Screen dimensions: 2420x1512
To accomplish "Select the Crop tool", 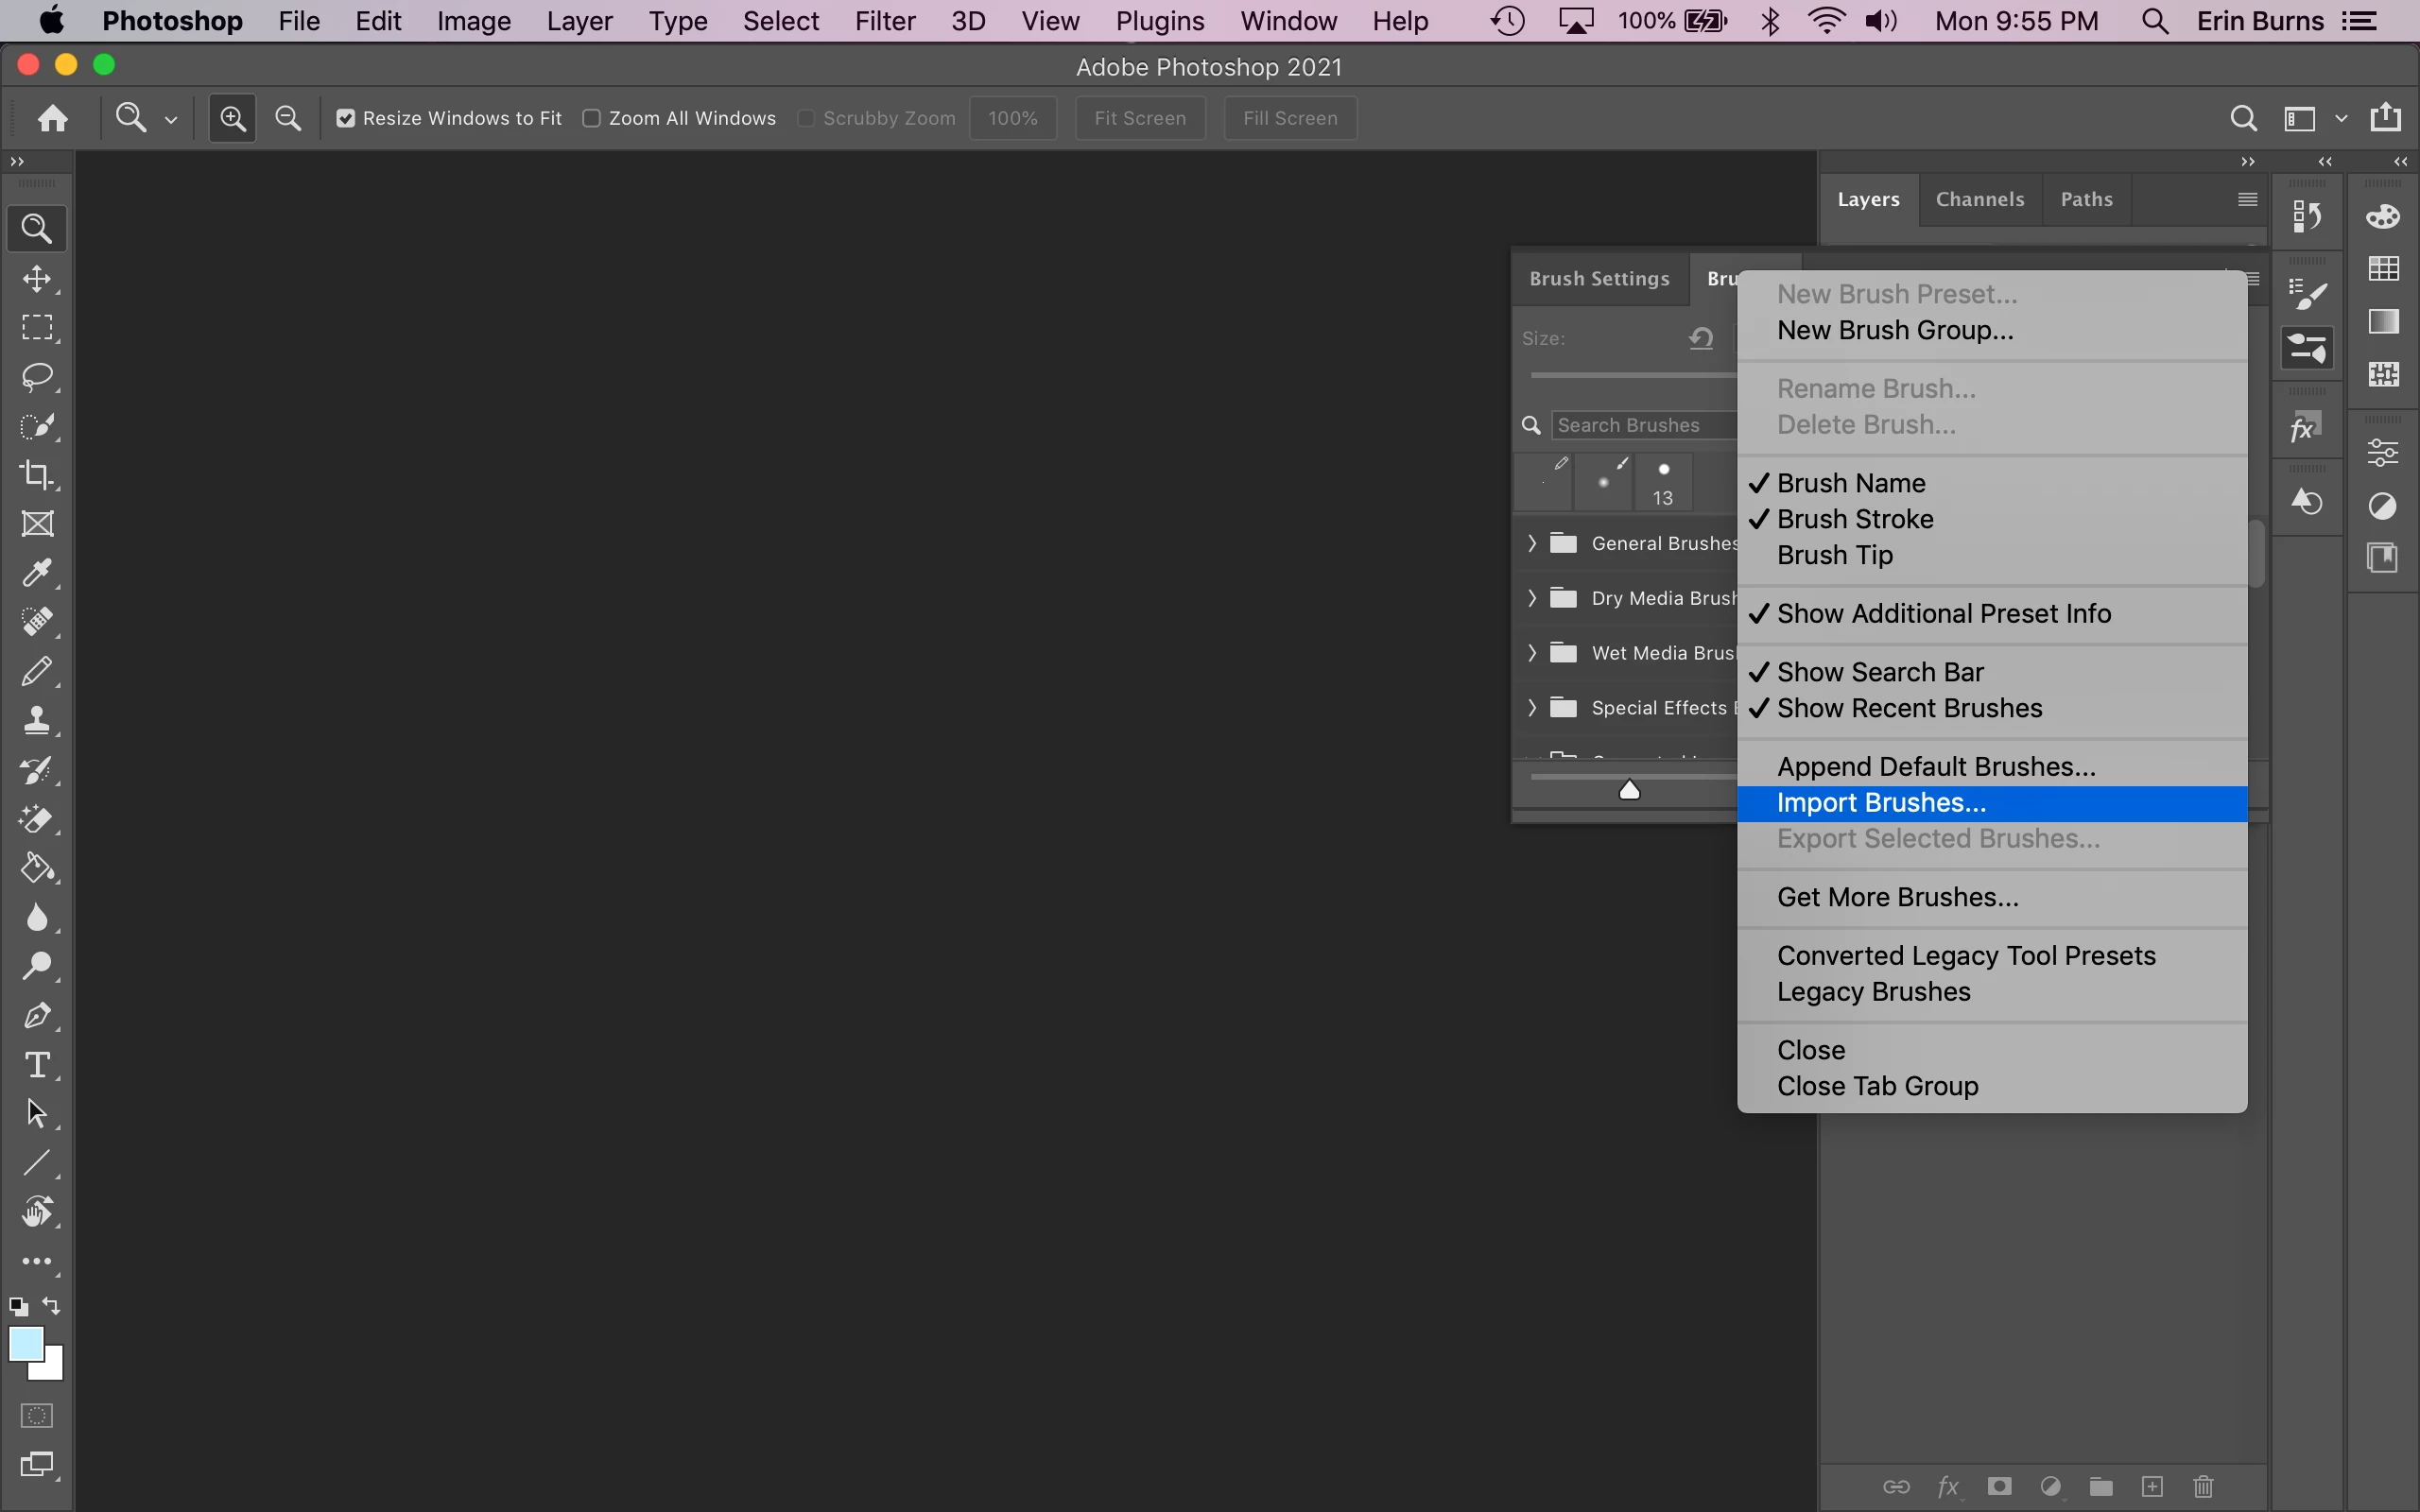I will tap(37, 475).
